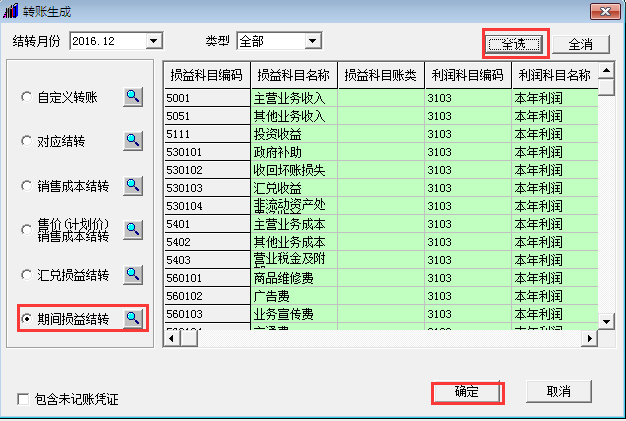The width and height of the screenshot is (626, 421).
Task: Open the 类型 dropdown list
Action: coord(313,41)
